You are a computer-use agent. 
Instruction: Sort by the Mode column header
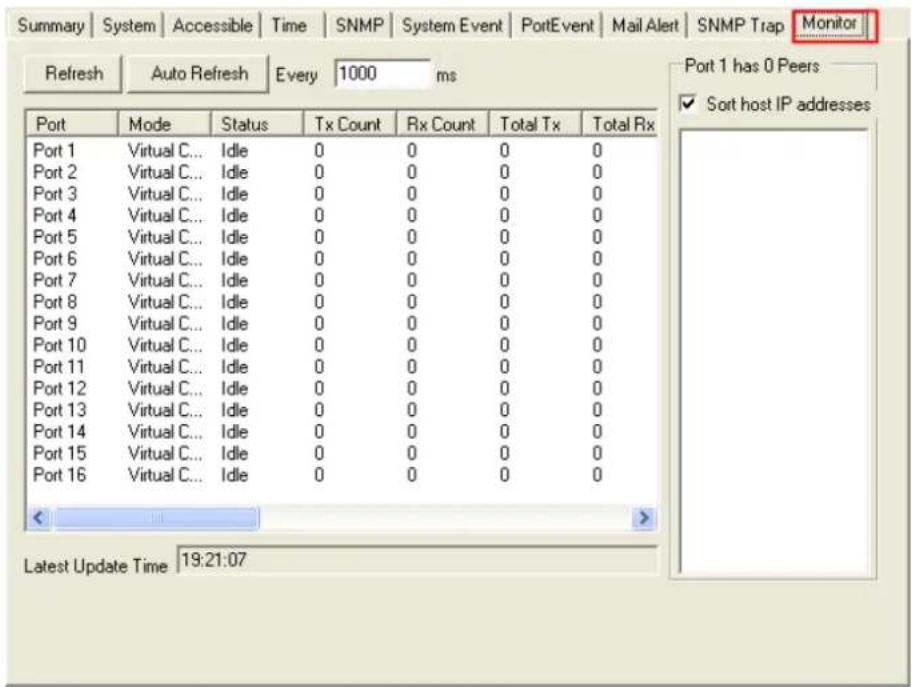click(164, 124)
